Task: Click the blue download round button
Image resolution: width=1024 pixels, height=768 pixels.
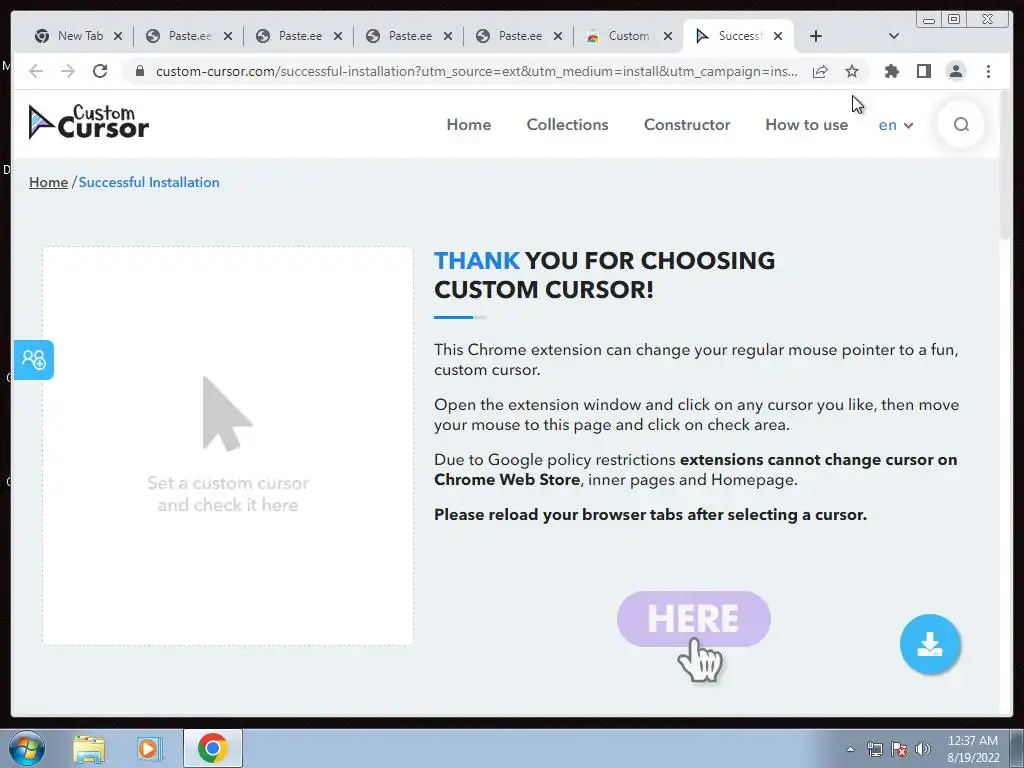Action: point(929,644)
